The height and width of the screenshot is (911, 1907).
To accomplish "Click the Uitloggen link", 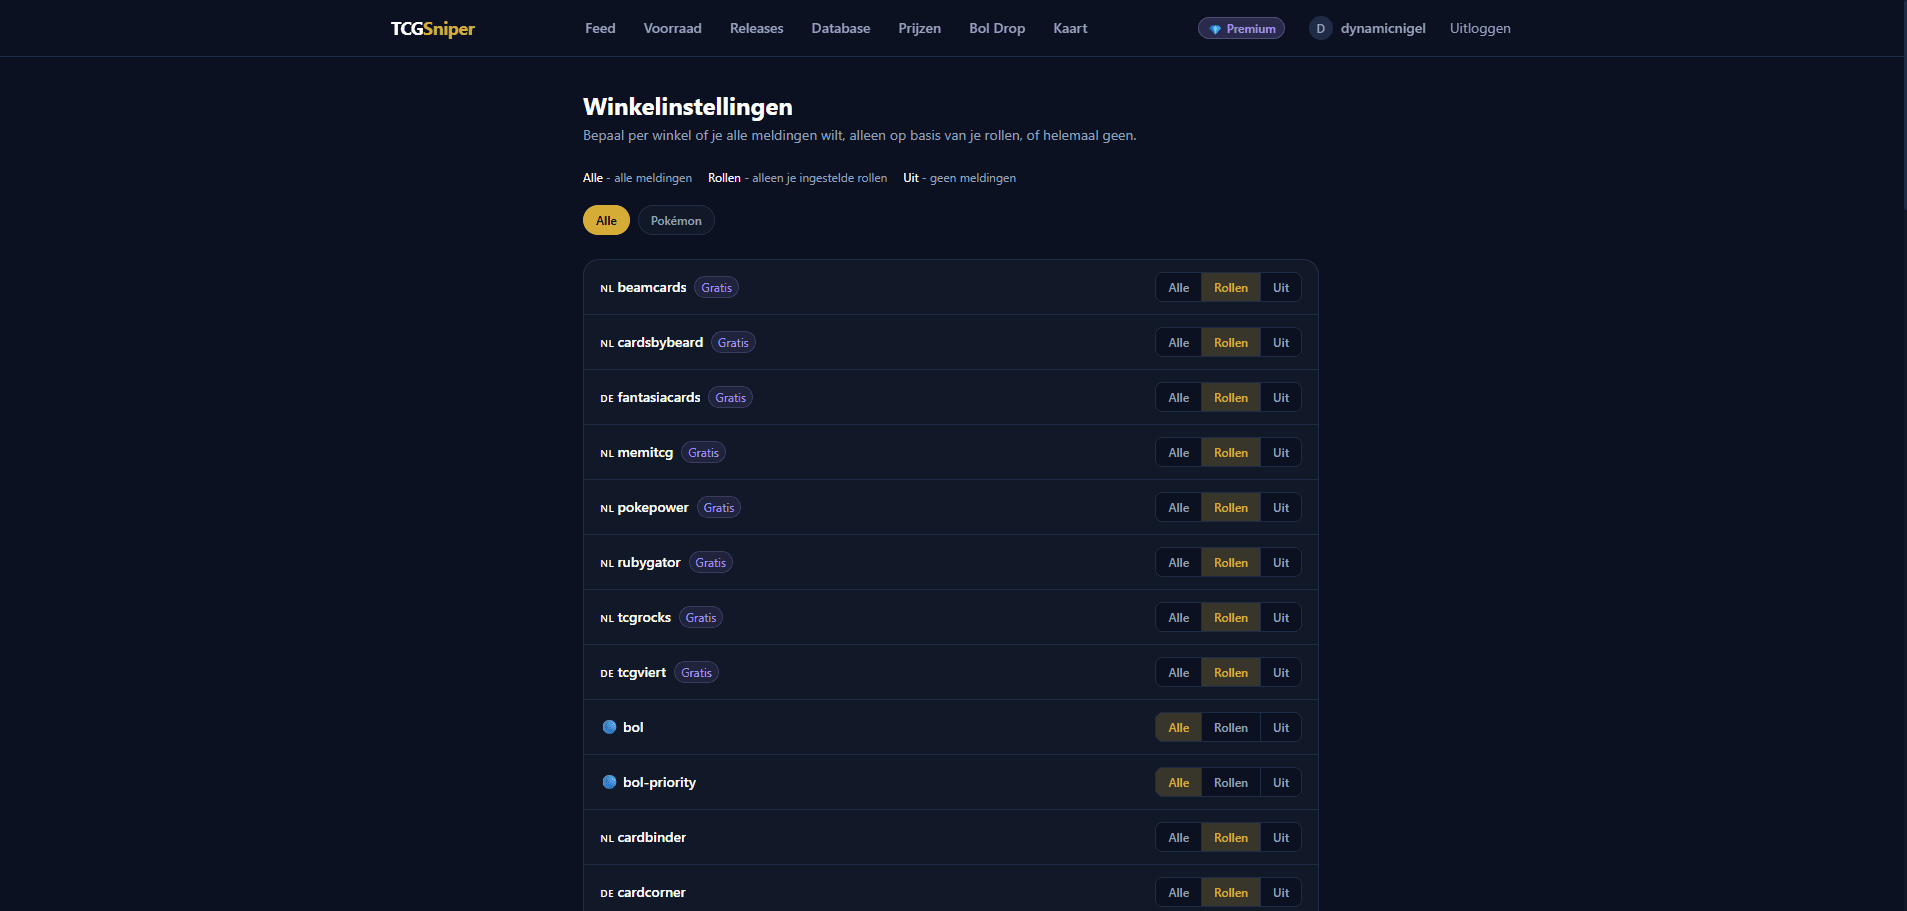I will (x=1479, y=29).
